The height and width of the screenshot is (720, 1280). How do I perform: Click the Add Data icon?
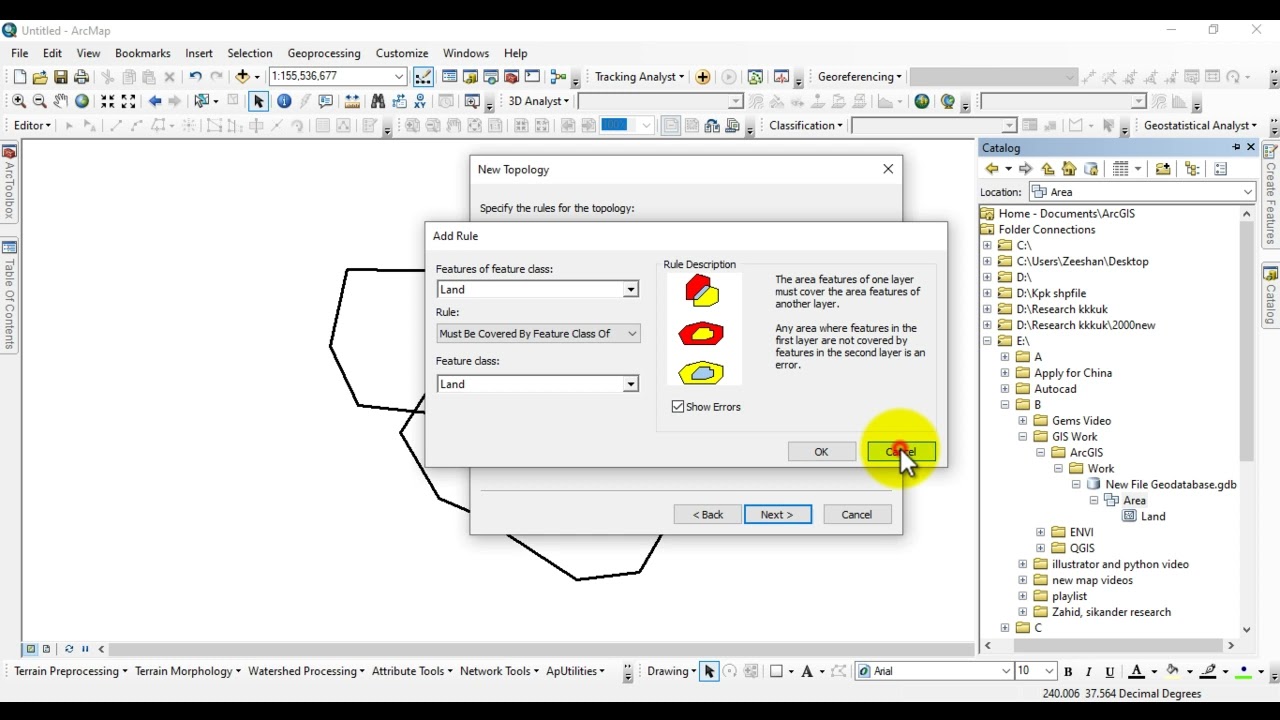(242, 77)
